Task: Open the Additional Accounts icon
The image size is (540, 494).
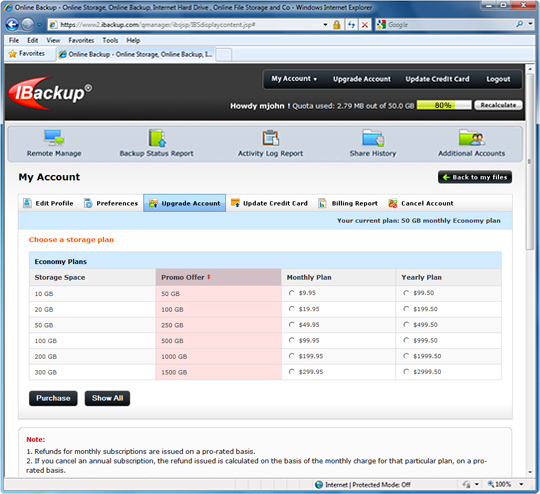Action: (x=471, y=137)
